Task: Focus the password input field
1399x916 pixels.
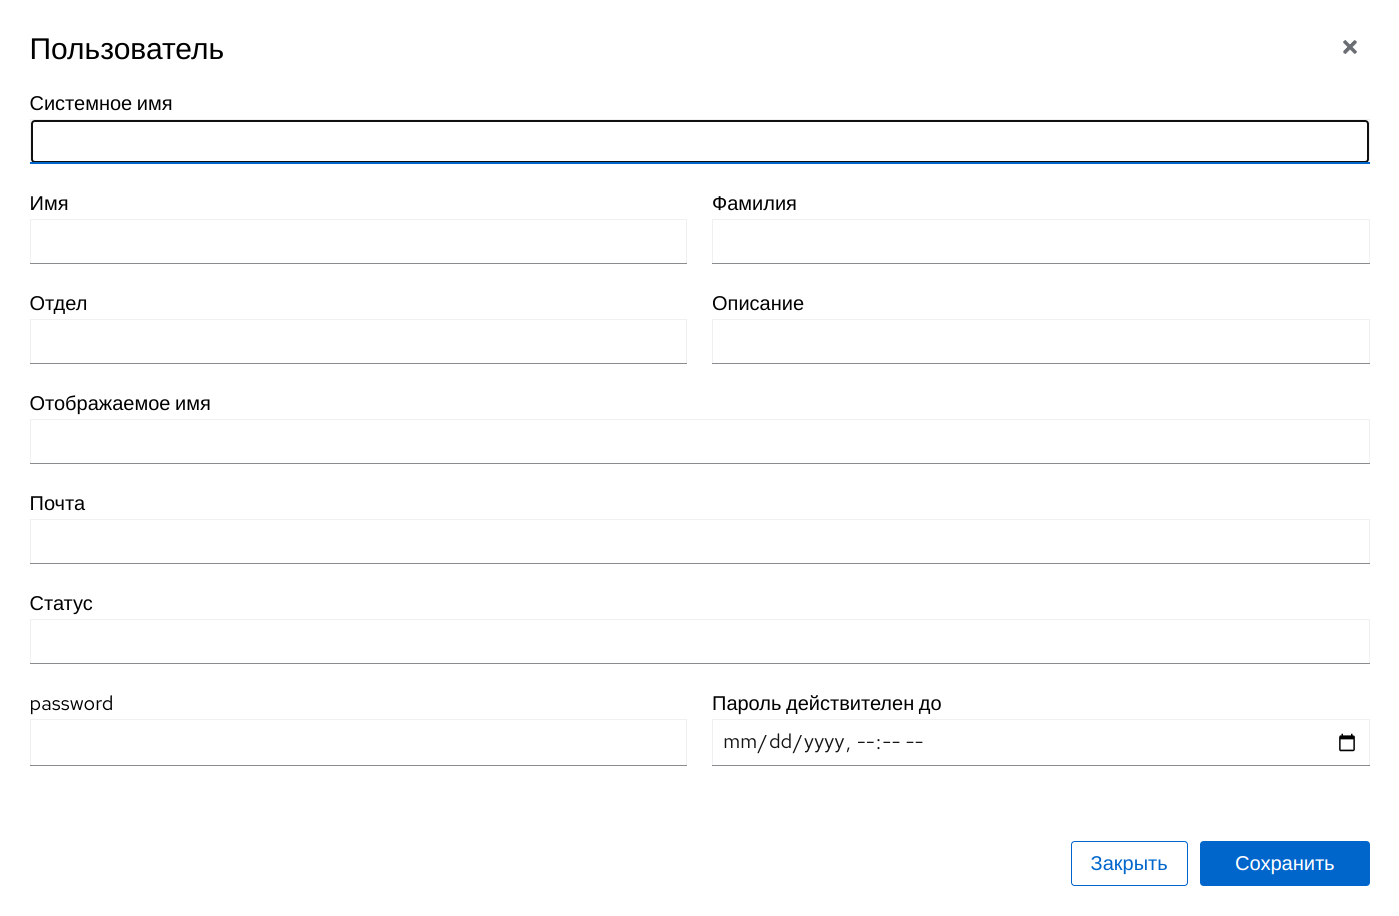Action: (x=358, y=743)
